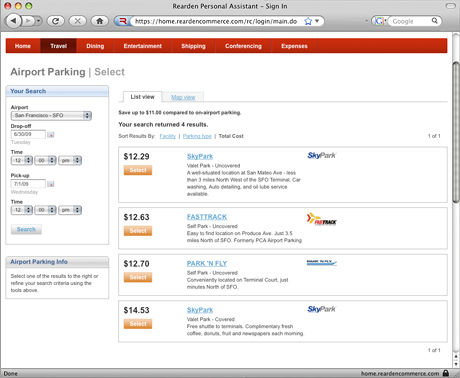
Task: Open the Home navigation tab
Action: point(23,46)
